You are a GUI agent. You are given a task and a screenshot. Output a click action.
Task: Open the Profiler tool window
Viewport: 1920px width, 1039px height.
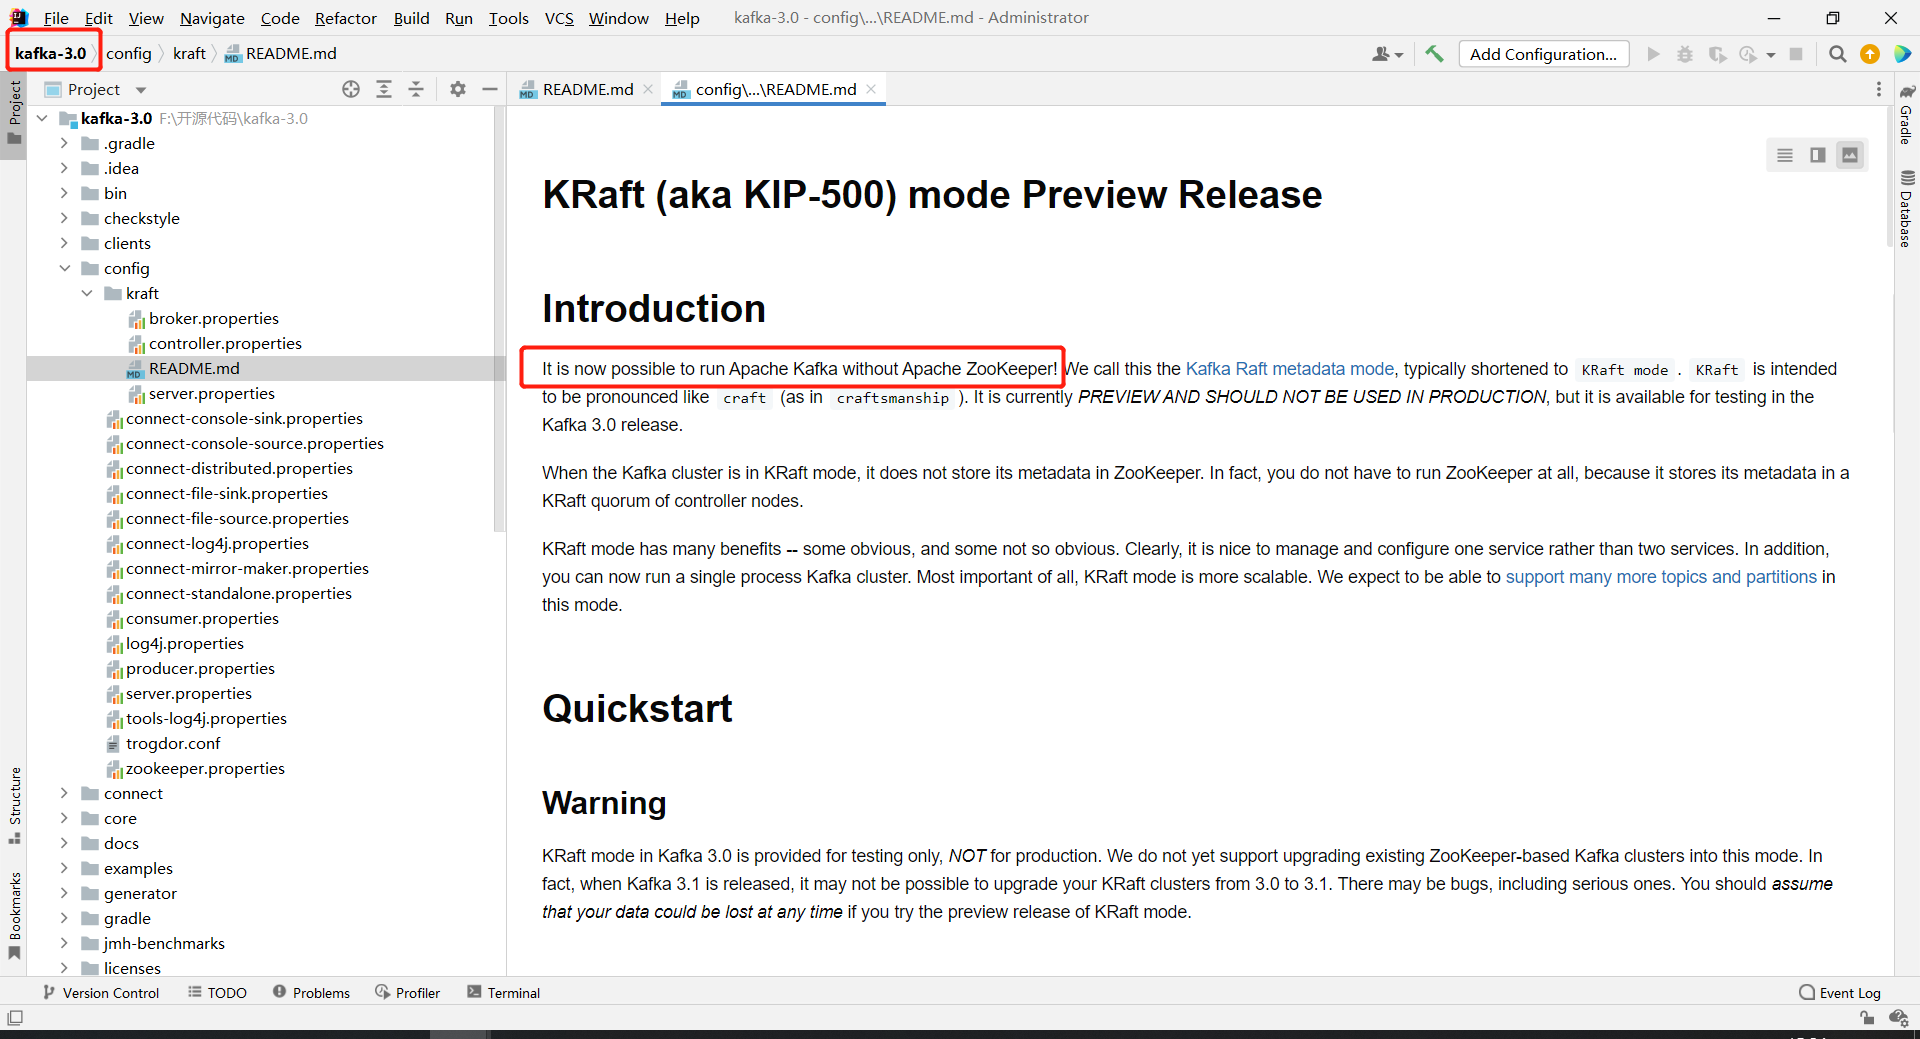point(408,992)
